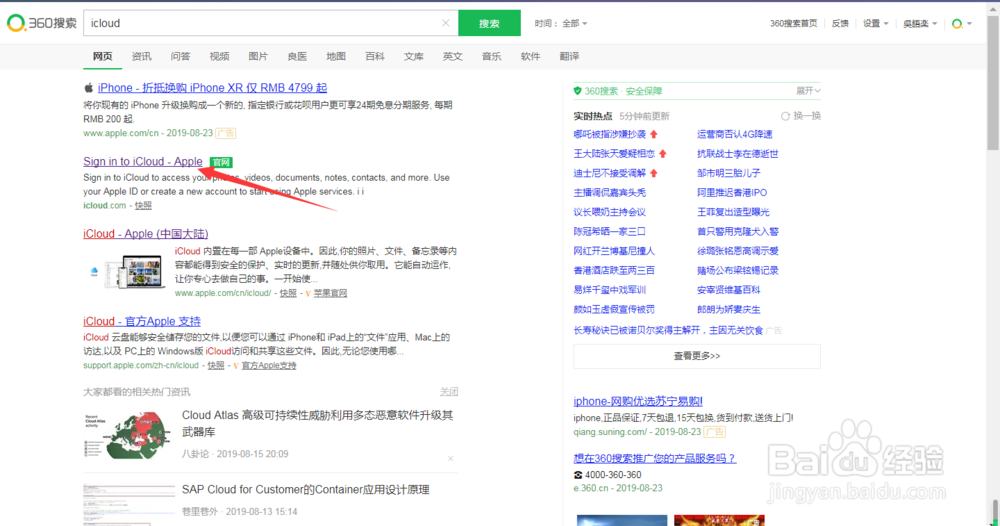Open the 苹果官网 verified link
Image resolution: width=1000 pixels, height=526 pixels.
(x=330, y=293)
